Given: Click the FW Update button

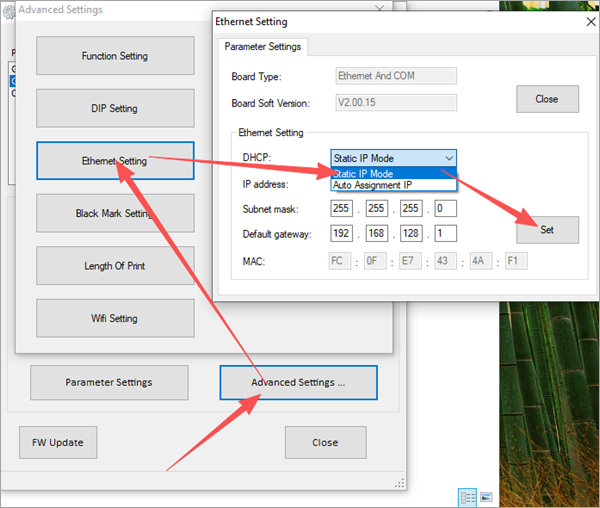Looking at the screenshot, I should 57,442.
